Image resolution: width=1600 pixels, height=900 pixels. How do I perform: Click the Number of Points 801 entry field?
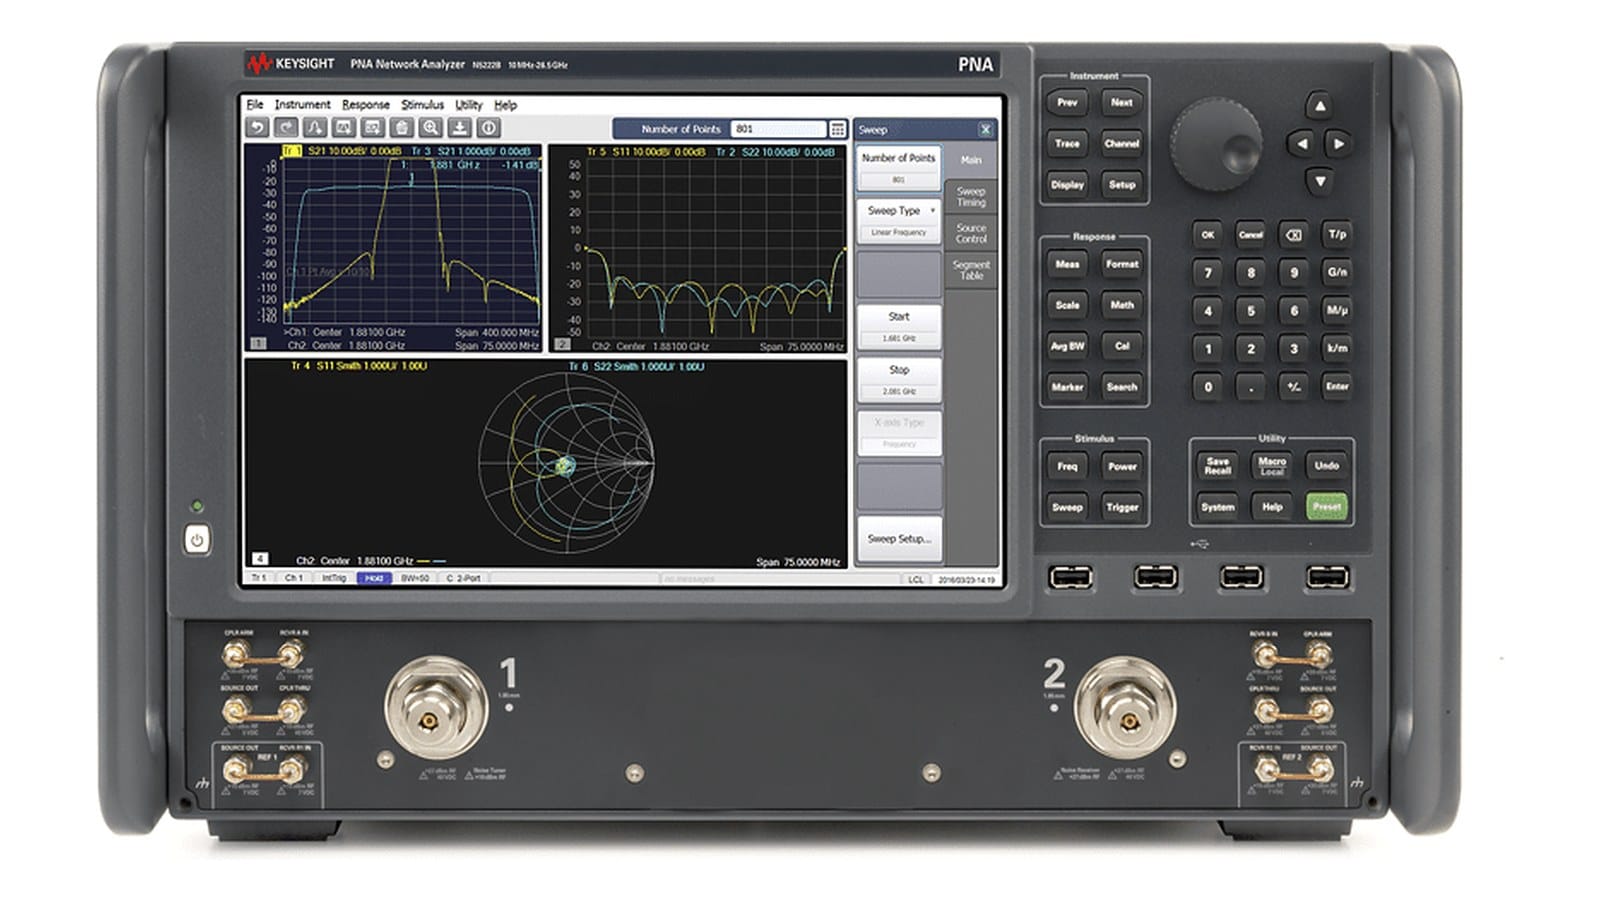coord(779,129)
